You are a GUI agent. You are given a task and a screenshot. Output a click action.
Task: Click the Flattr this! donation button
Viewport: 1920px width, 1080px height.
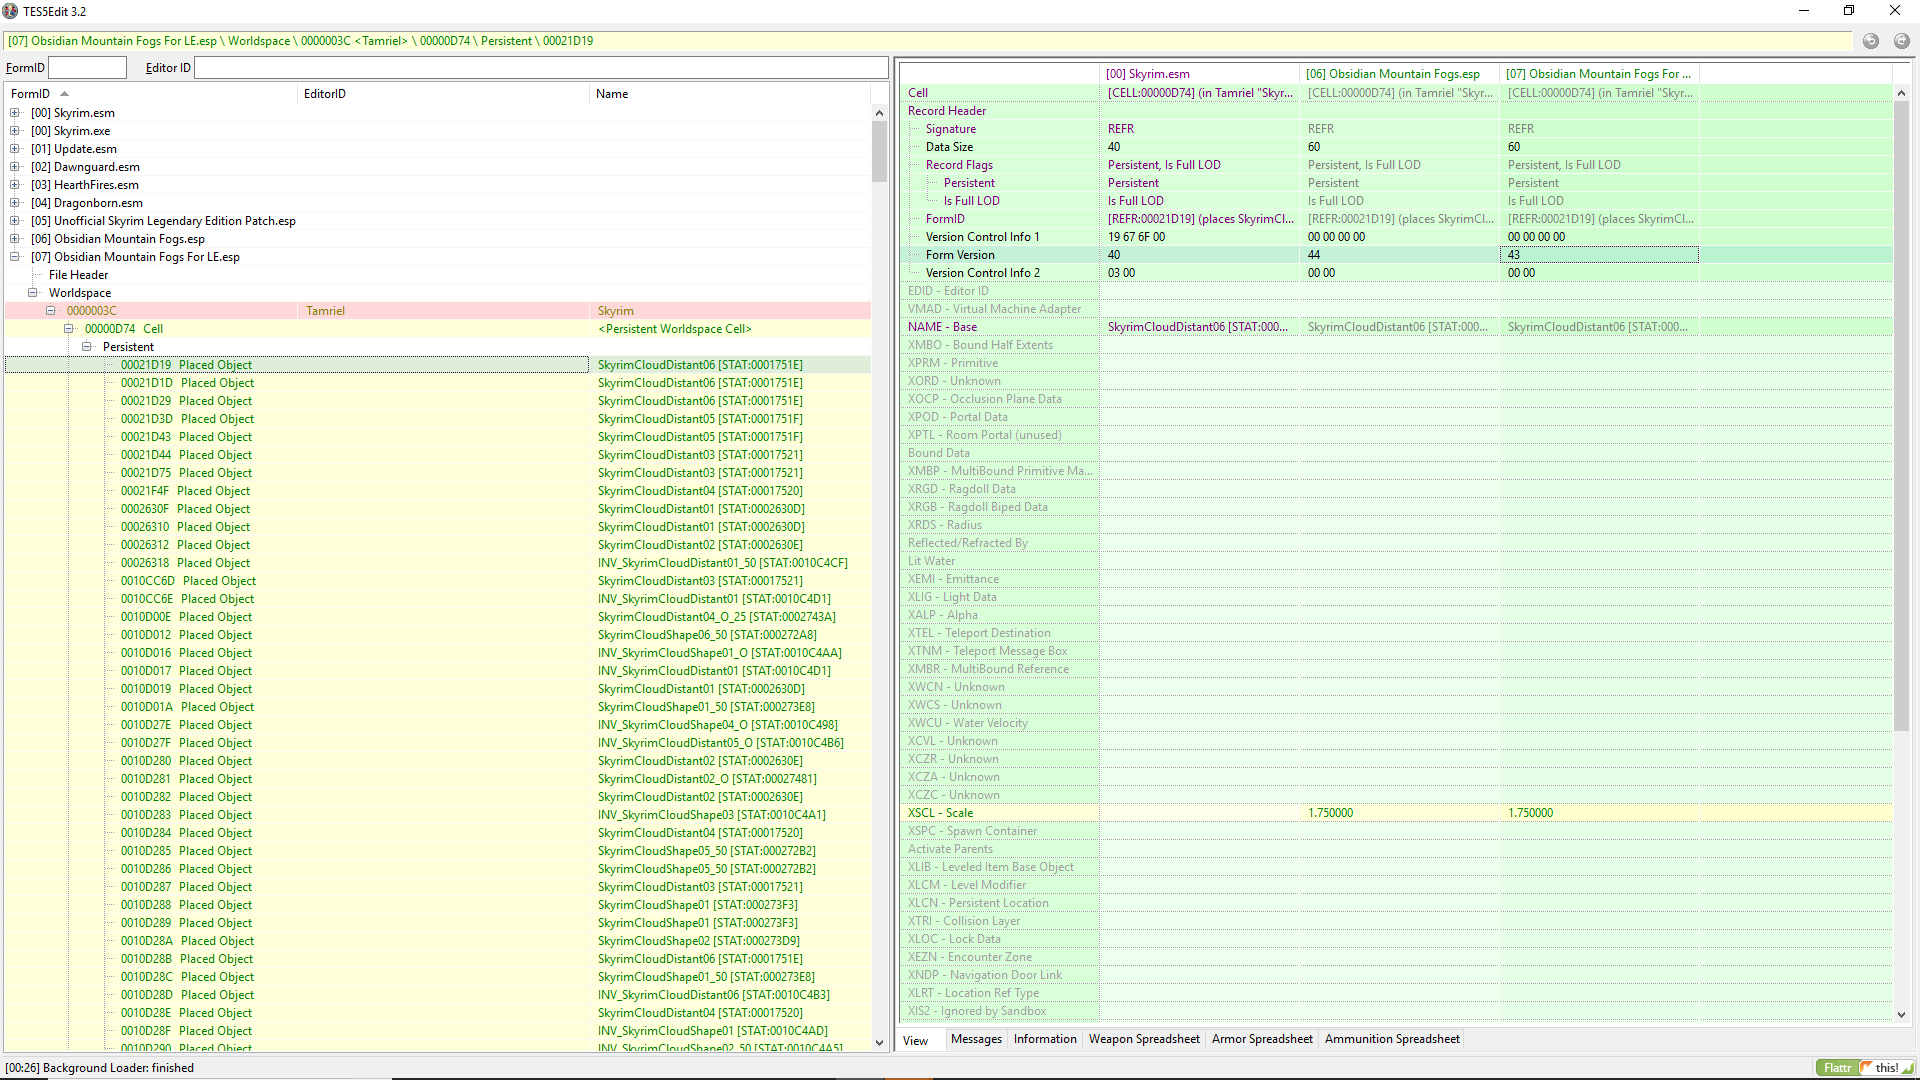(1865, 1068)
